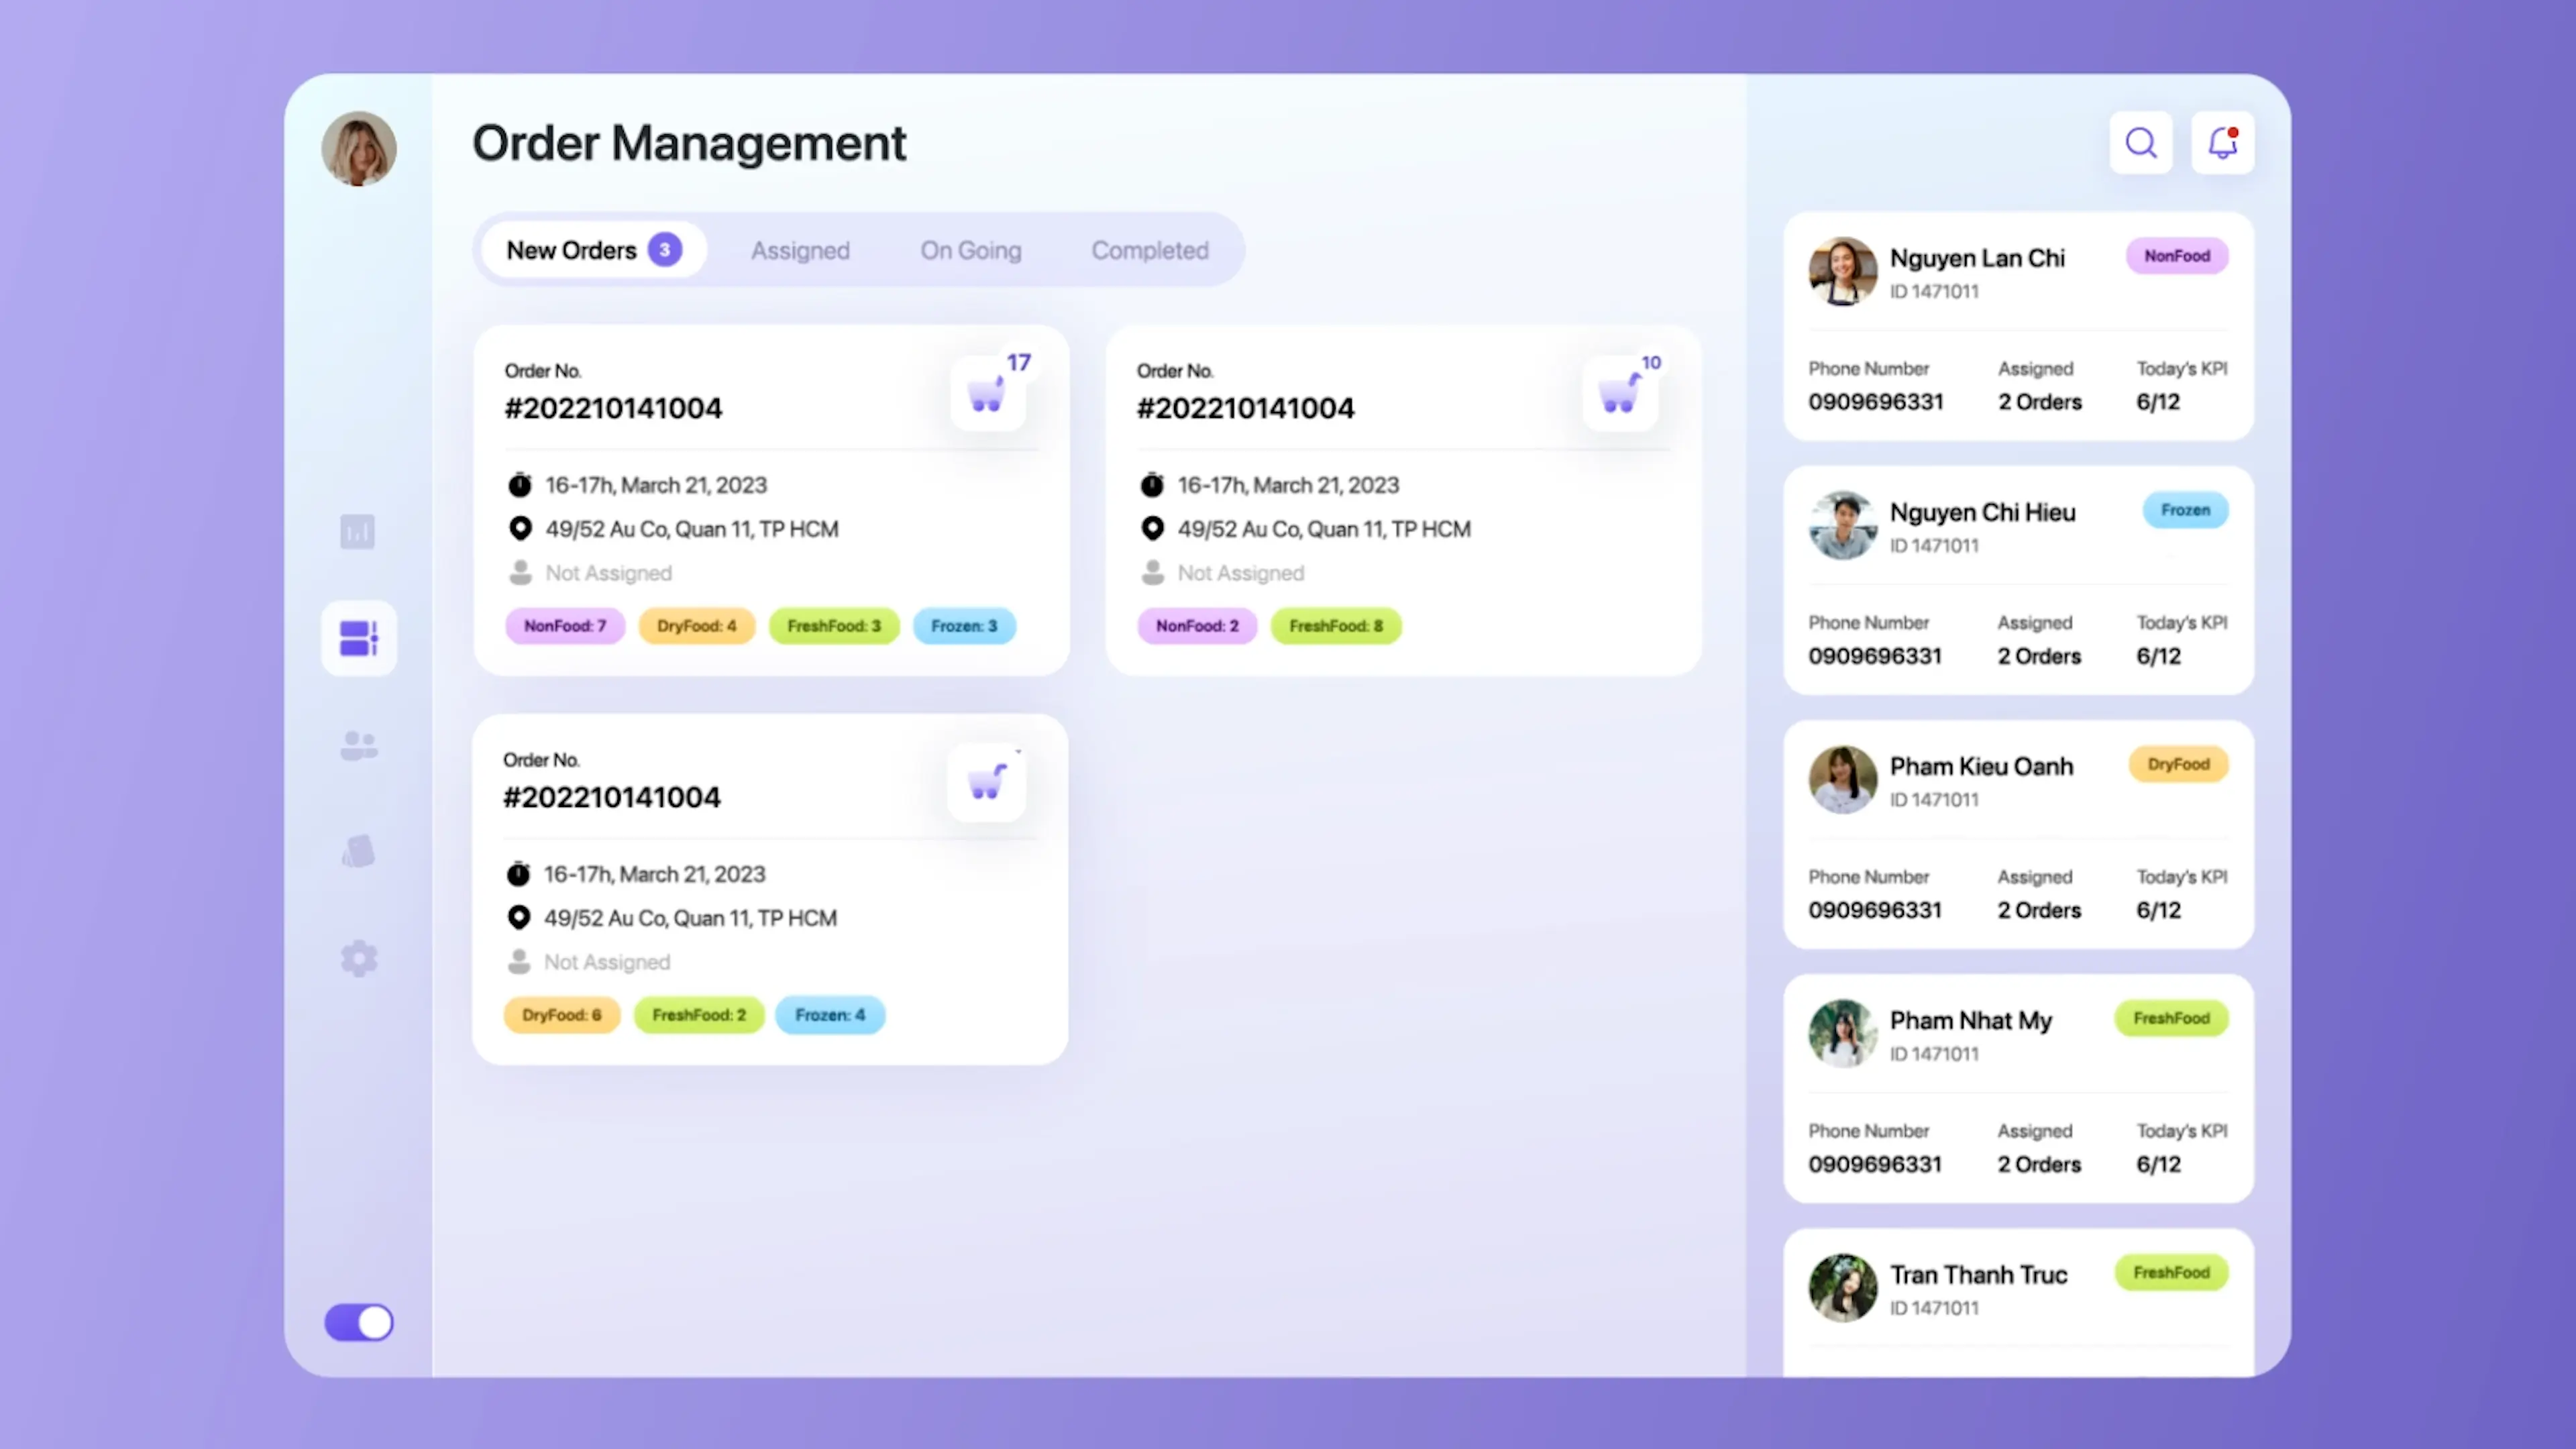Image resolution: width=2576 pixels, height=1449 pixels.
Task: Click the Frozen: 3 tag
Action: click(964, 626)
